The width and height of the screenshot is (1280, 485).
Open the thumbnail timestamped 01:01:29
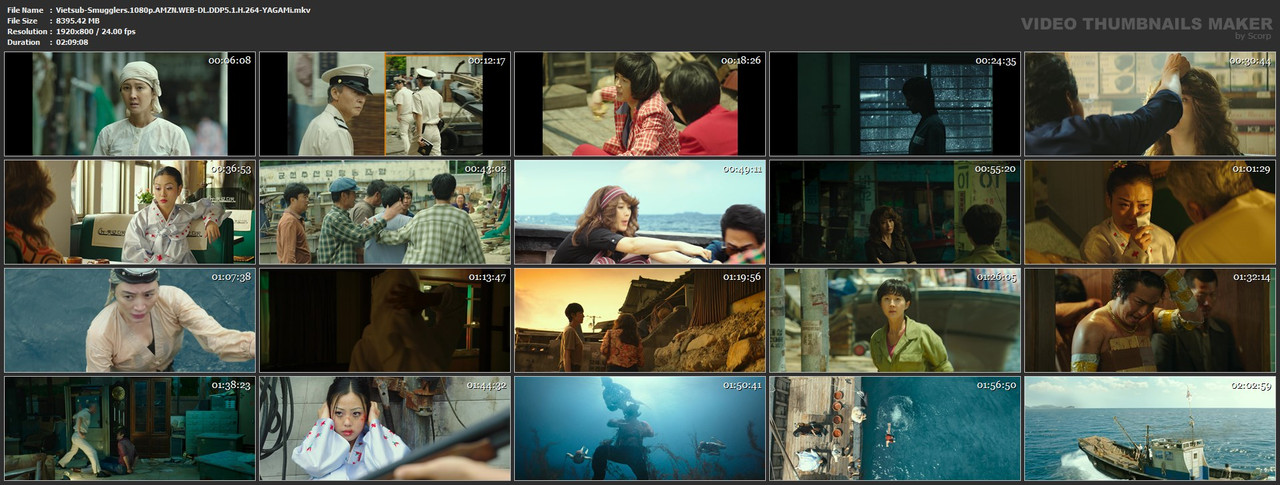click(x=1150, y=212)
